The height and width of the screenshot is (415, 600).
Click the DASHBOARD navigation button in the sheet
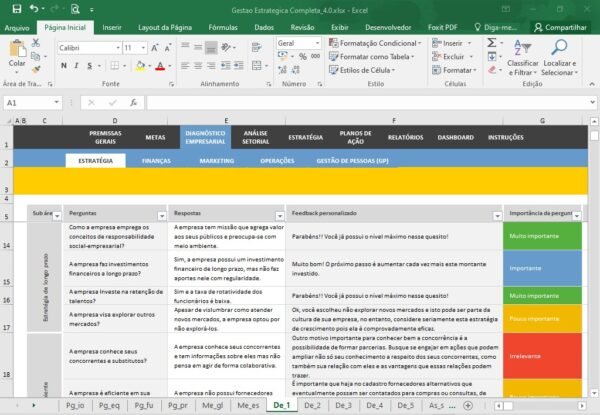pyautogui.click(x=455, y=137)
